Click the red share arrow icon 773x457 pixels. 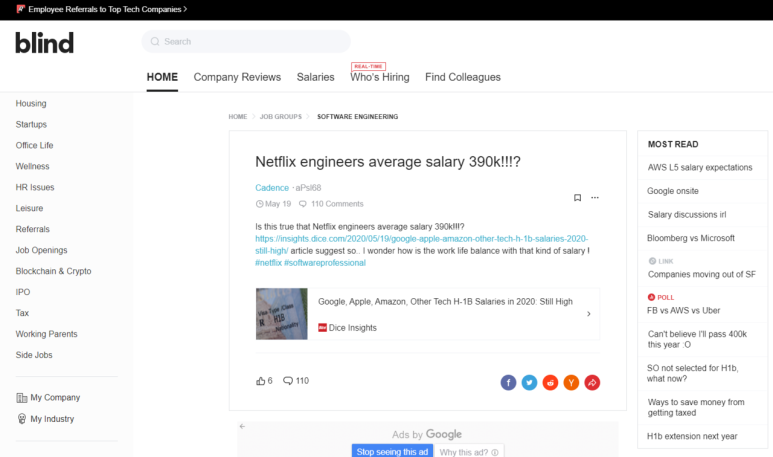pyautogui.click(x=592, y=383)
